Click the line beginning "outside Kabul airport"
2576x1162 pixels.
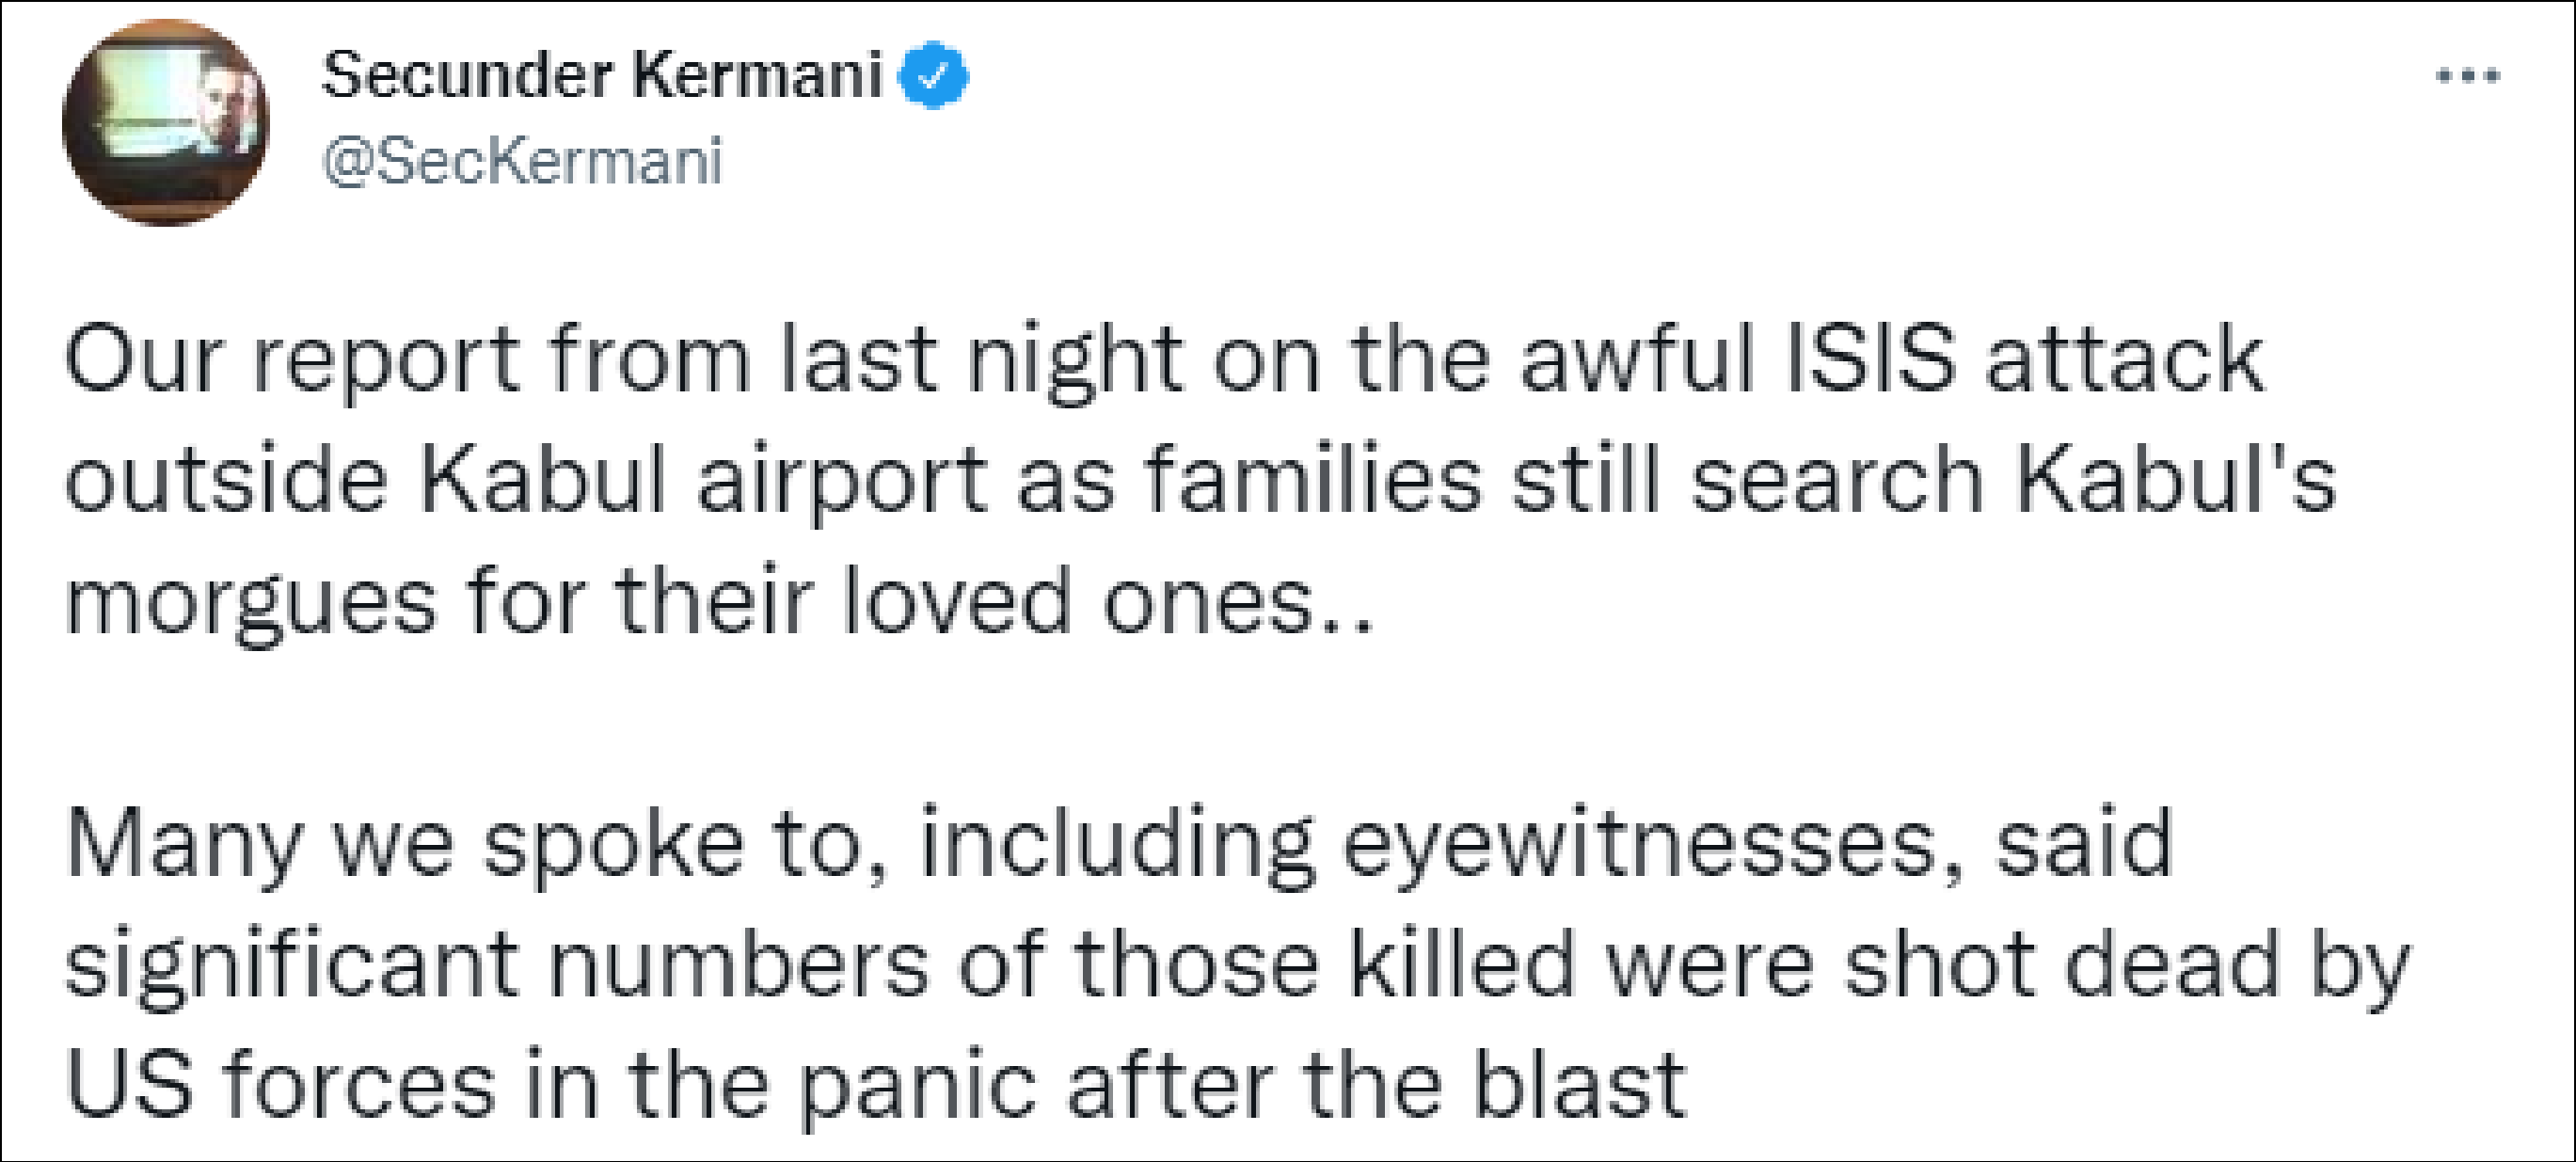pos(1200,481)
